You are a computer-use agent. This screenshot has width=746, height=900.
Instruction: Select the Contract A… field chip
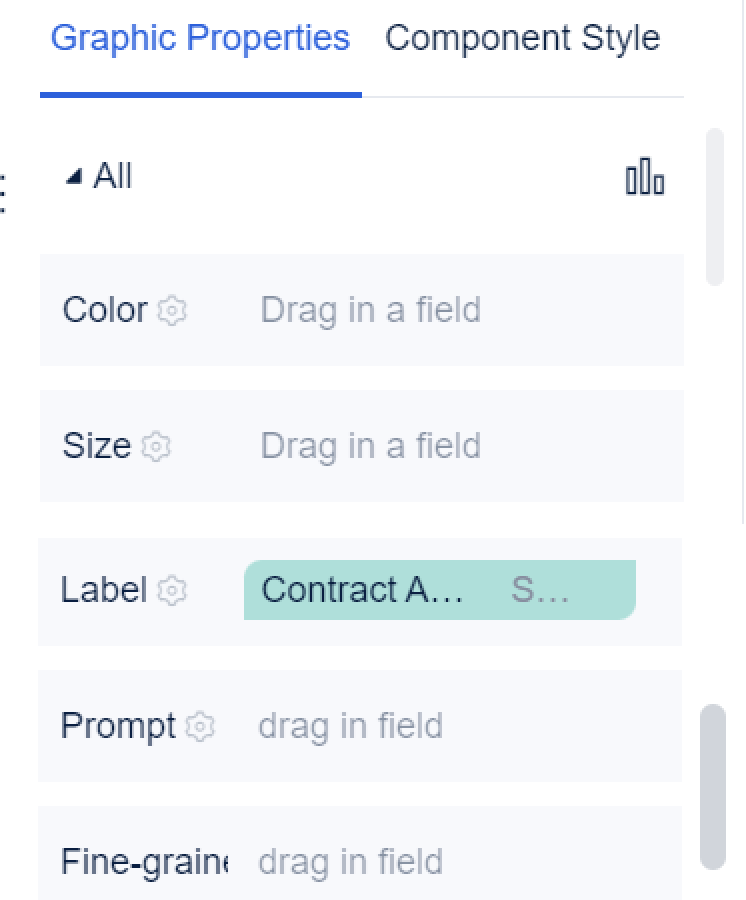click(362, 590)
